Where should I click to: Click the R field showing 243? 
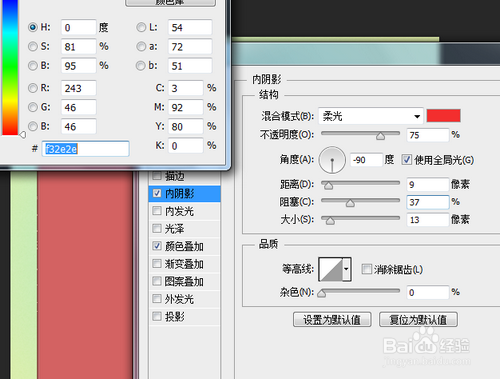tap(79, 88)
